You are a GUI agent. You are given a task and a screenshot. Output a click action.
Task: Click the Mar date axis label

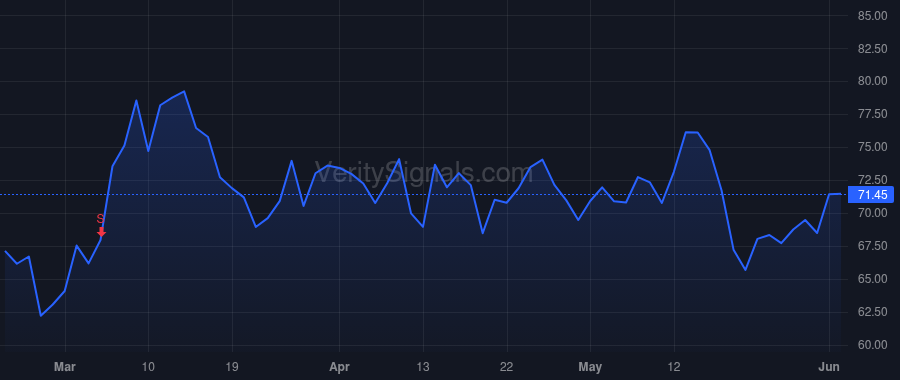coord(65,367)
